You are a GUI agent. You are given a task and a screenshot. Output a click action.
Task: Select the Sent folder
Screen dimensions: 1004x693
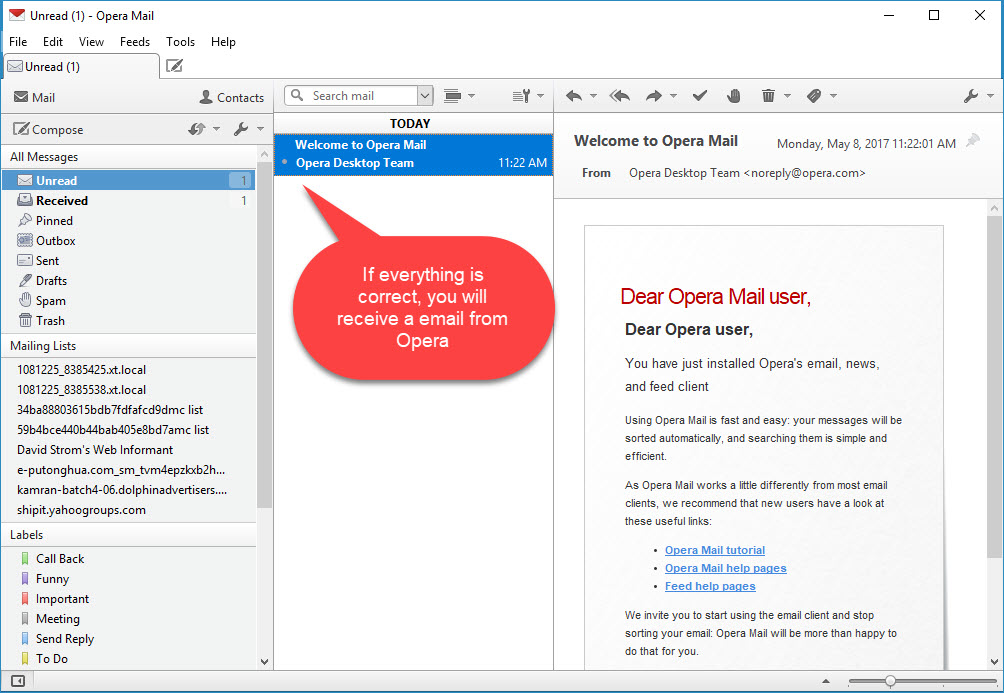(129, 261)
